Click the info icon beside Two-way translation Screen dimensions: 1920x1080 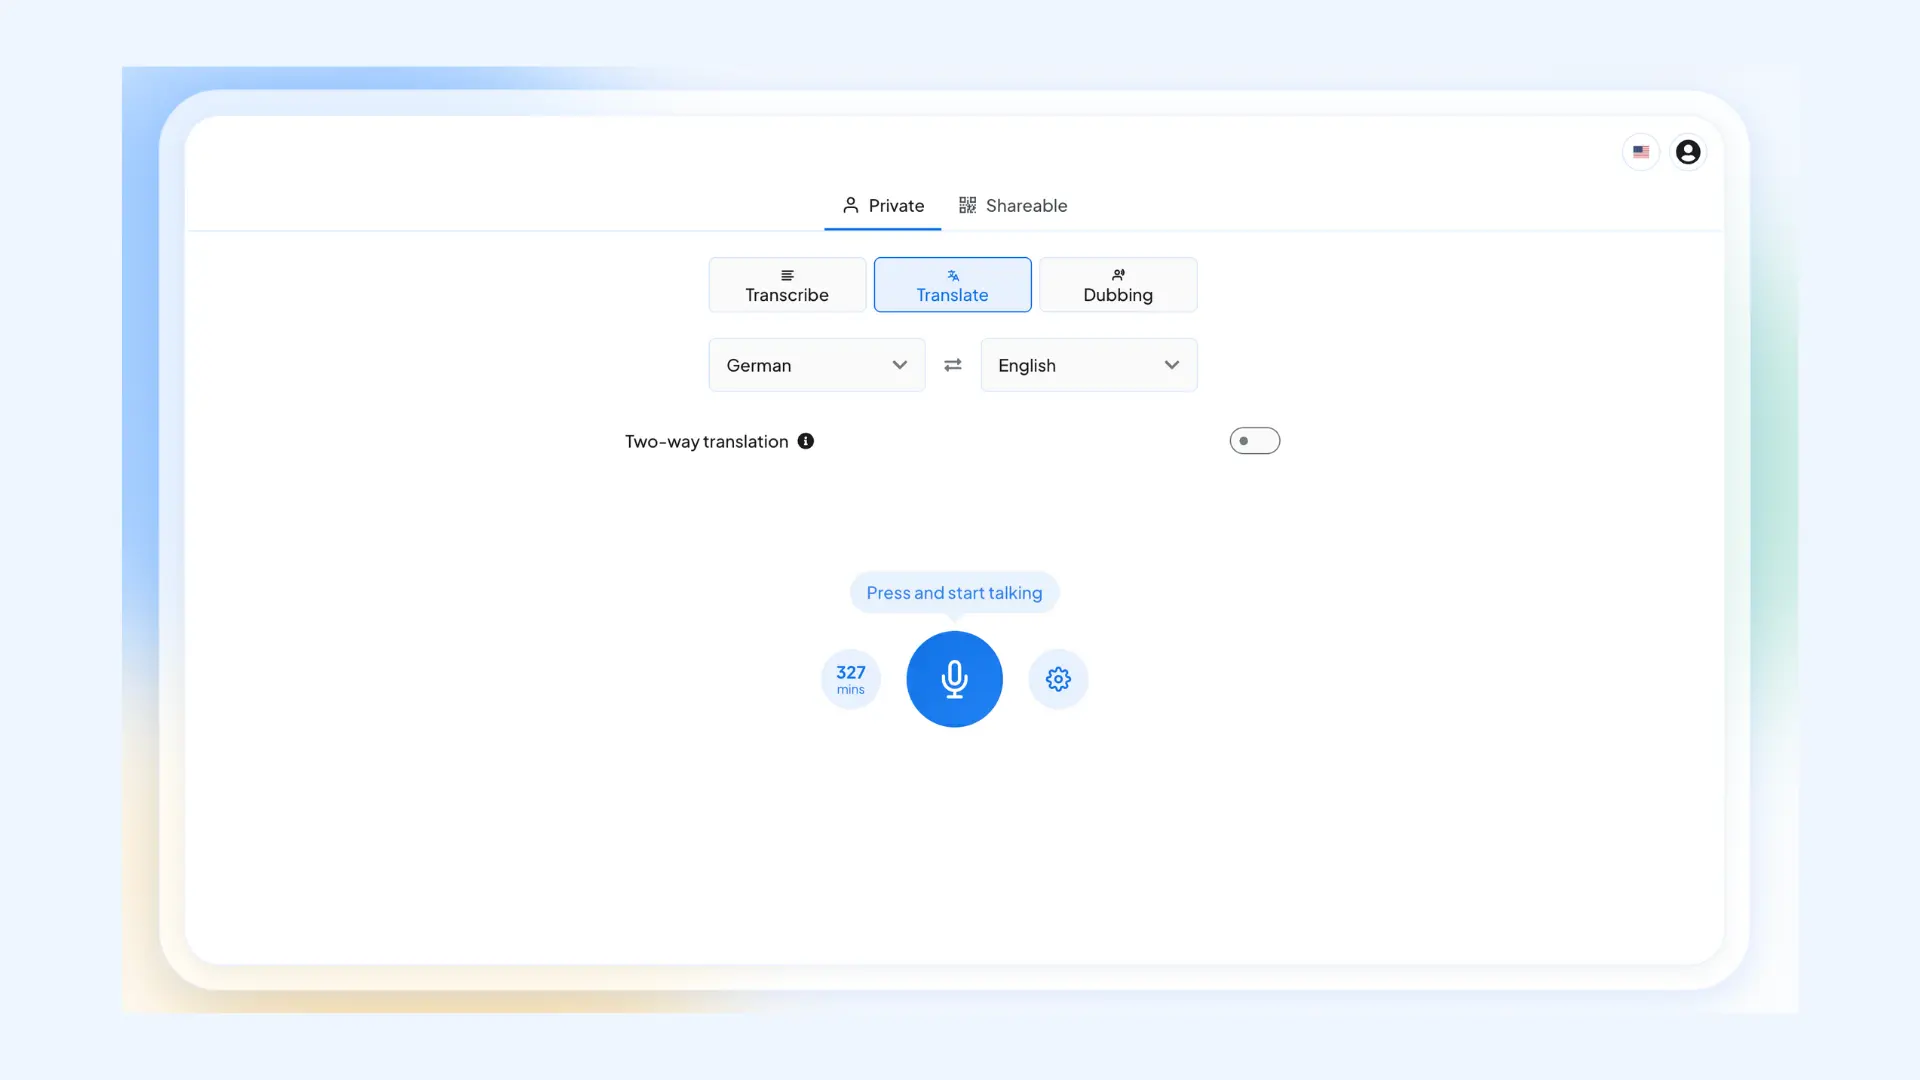[x=806, y=441]
